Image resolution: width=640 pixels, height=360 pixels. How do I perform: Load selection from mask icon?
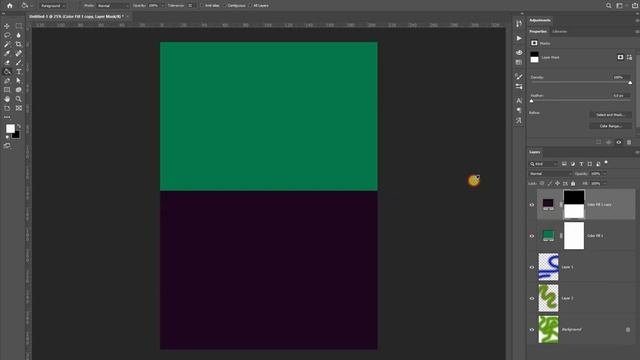pyautogui.click(x=598, y=142)
